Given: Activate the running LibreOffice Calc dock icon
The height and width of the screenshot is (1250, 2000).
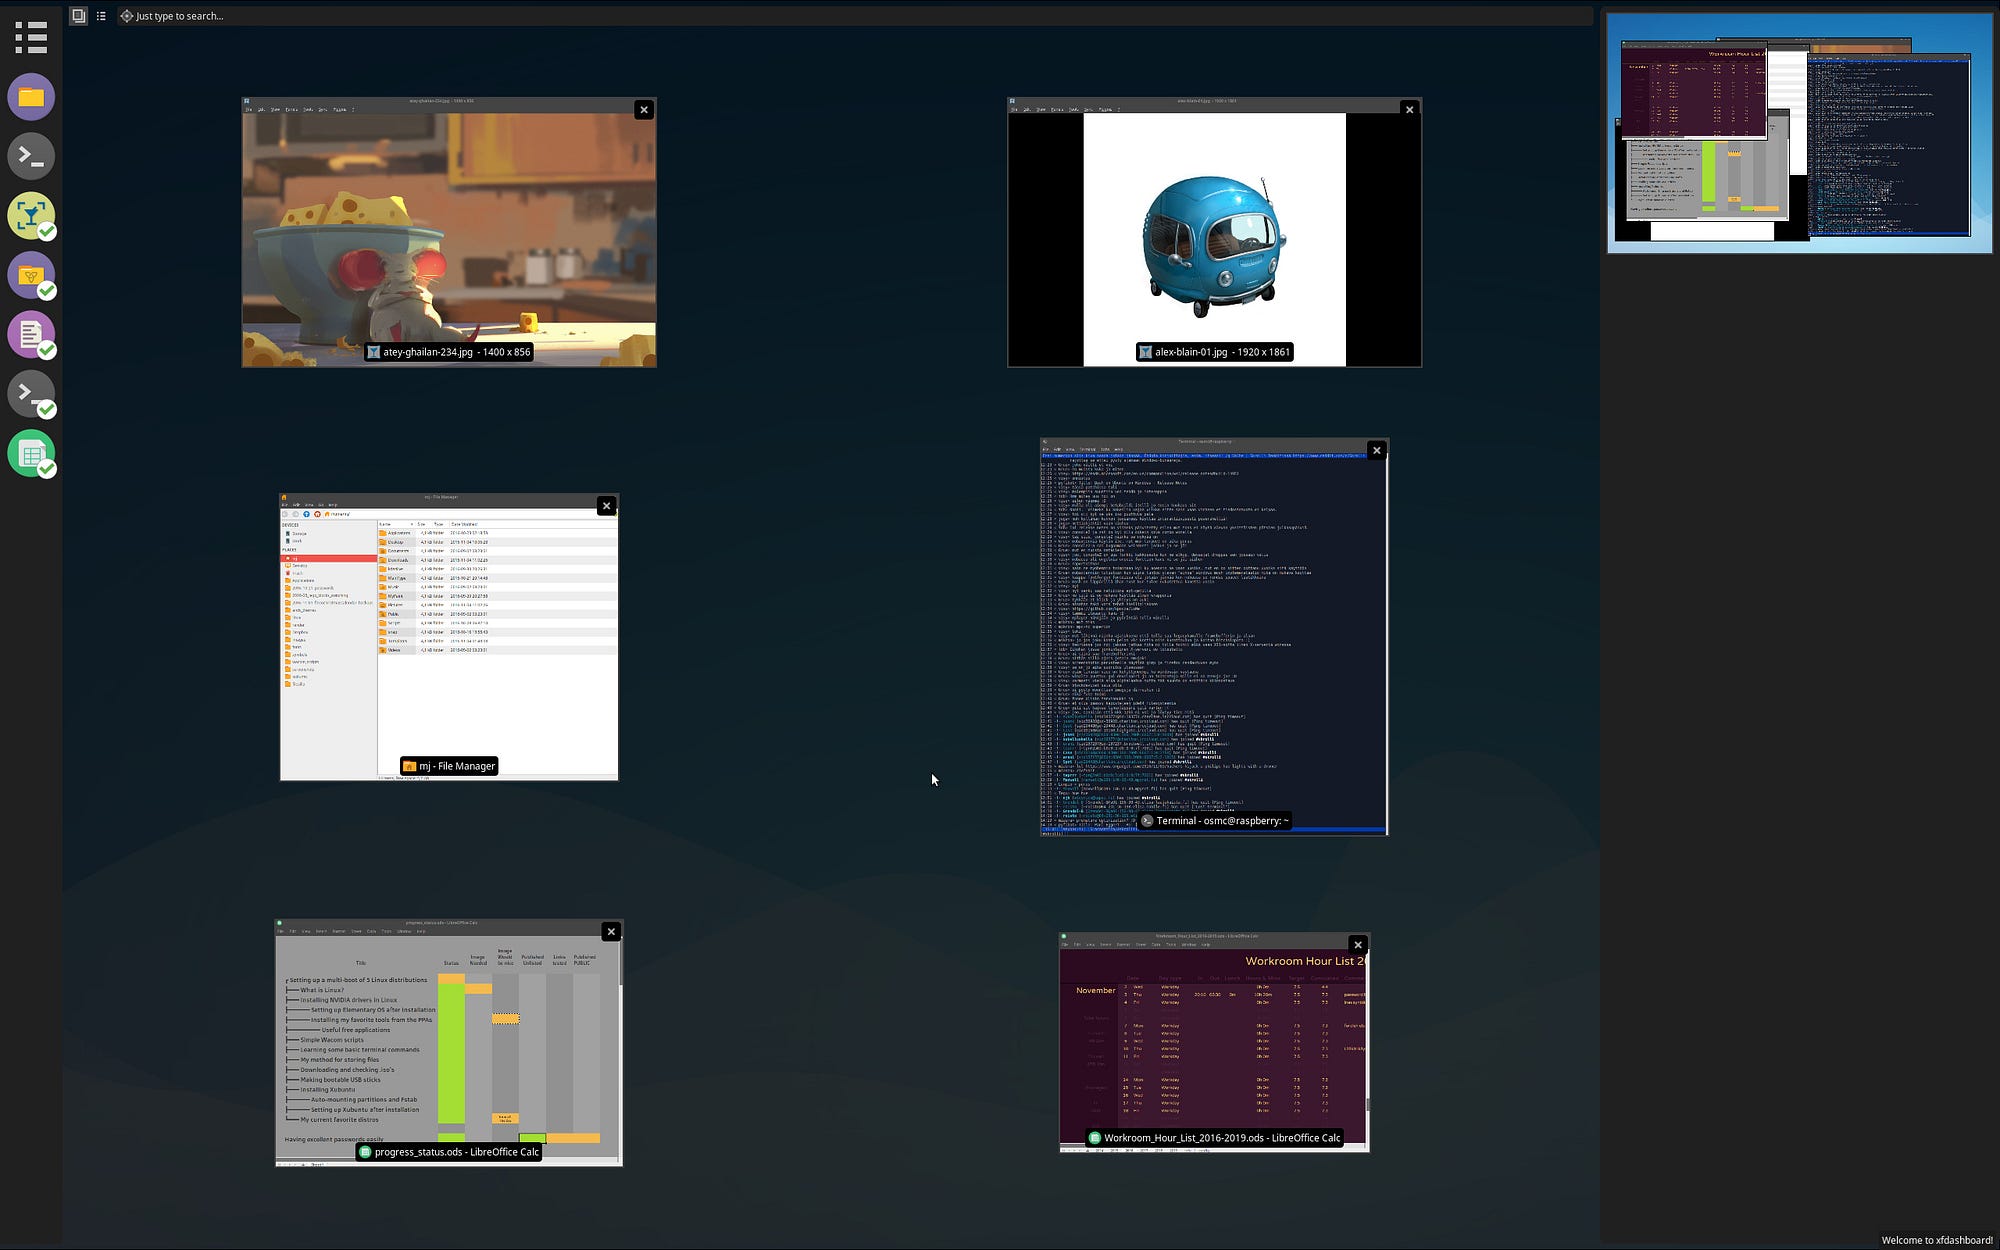Looking at the screenshot, I should coord(31,453).
